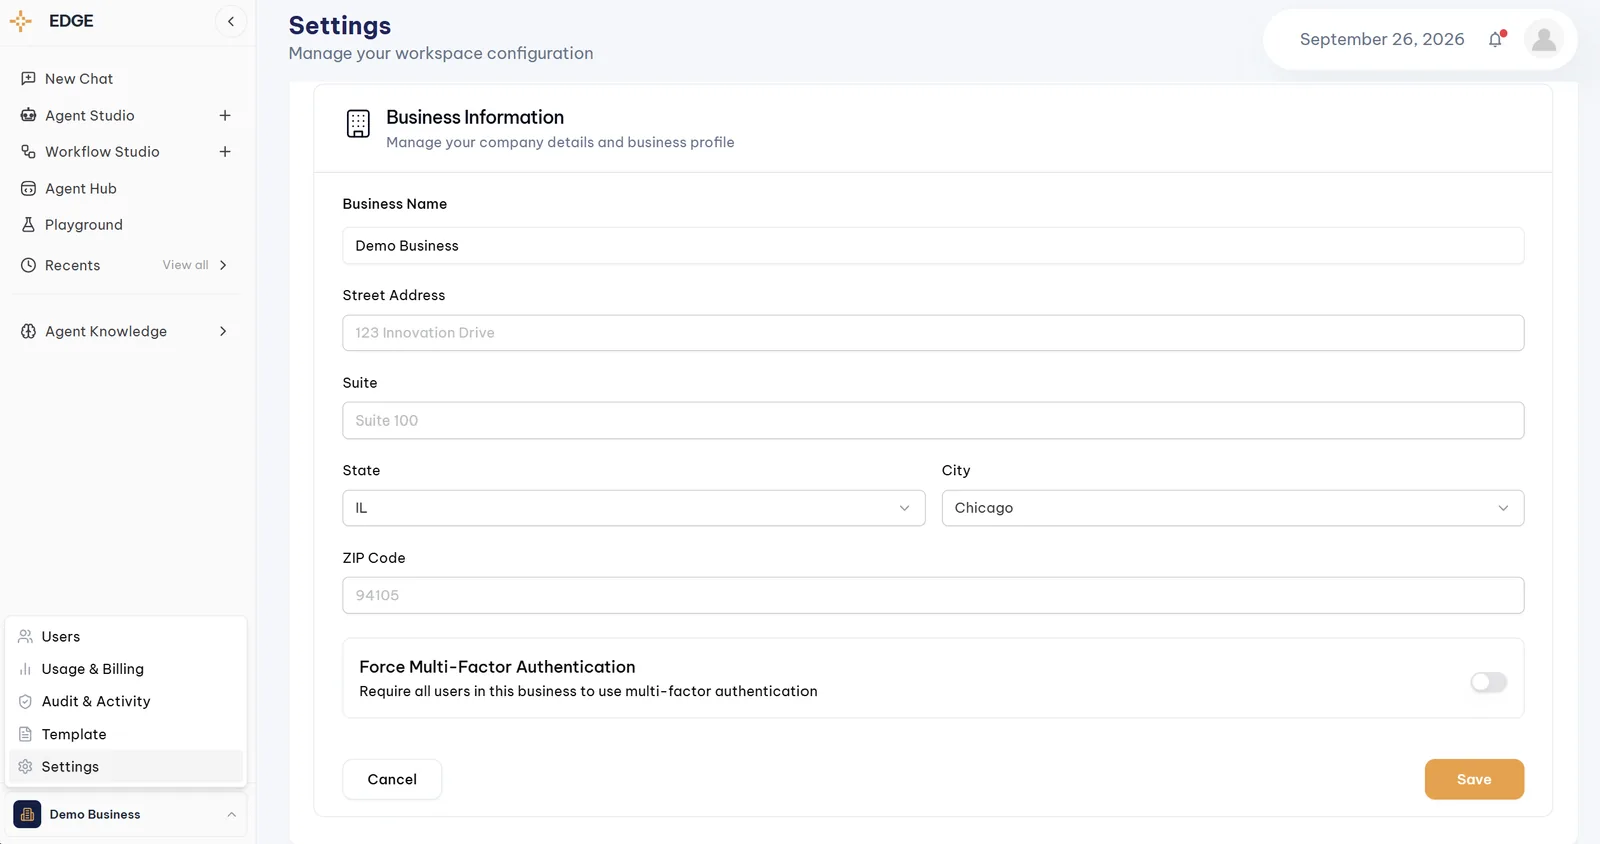This screenshot has height=844, width=1600.
Task: Expand the Agent Knowledge section chevron
Action: (x=223, y=331)
